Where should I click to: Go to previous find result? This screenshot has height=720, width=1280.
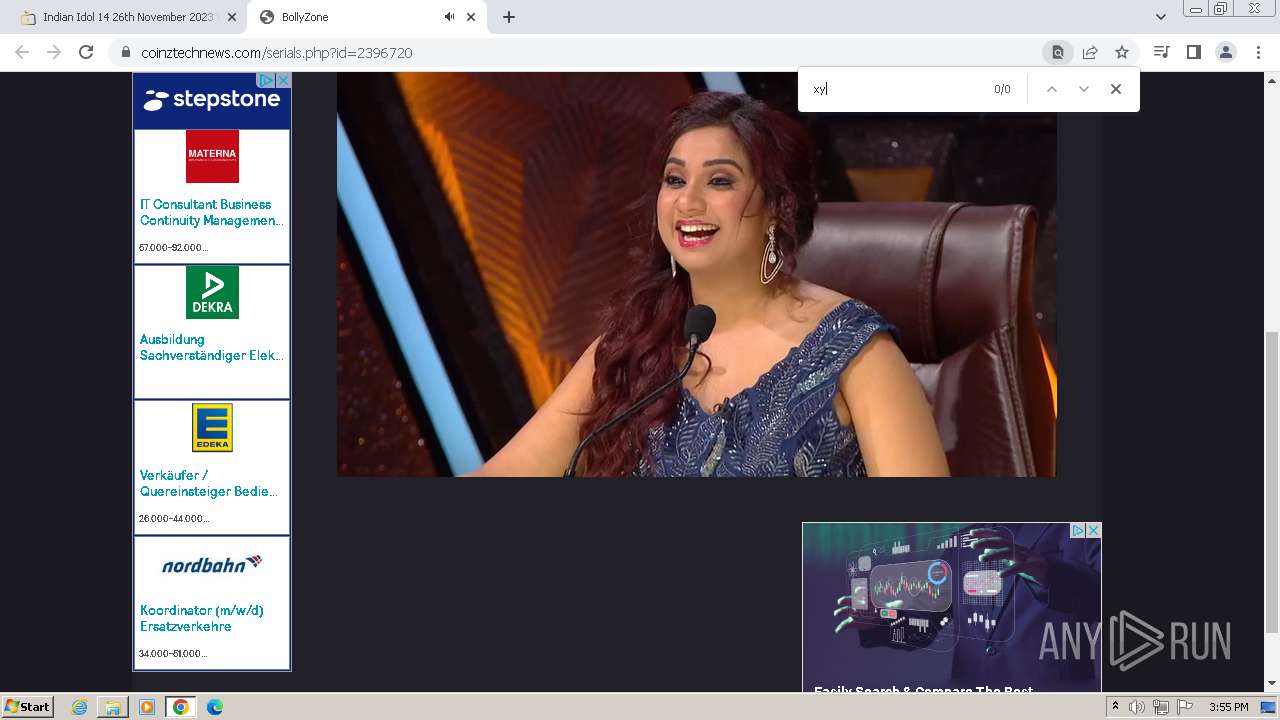click(x=1051, y=89)
